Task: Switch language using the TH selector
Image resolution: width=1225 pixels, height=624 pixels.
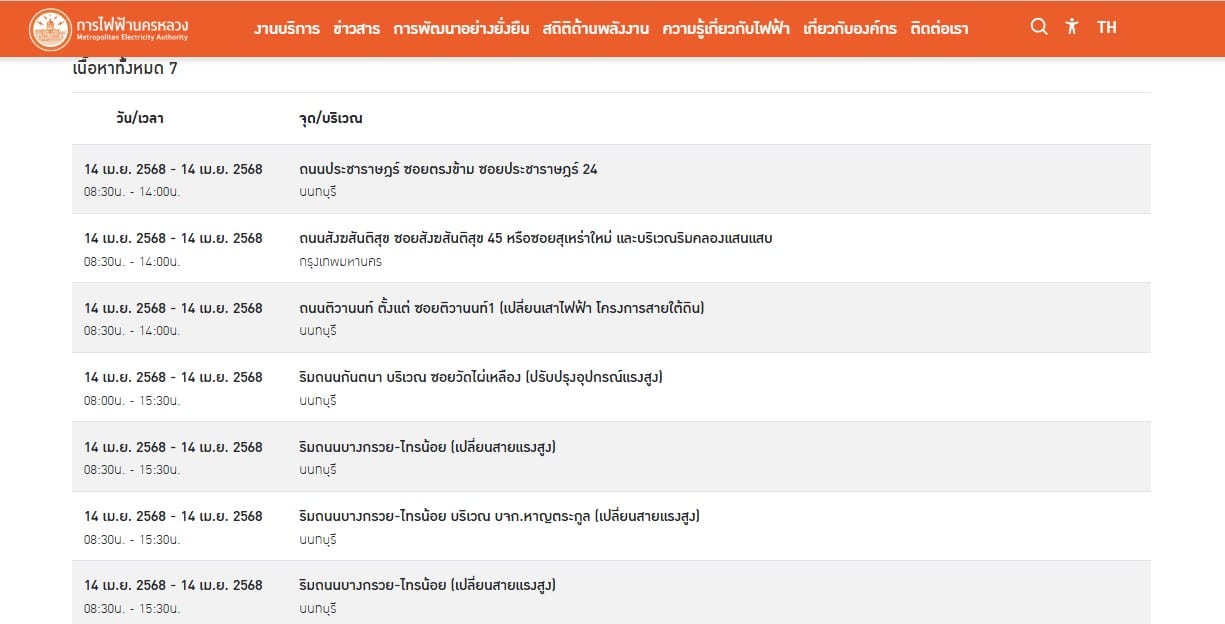Action: (1107, 27)
